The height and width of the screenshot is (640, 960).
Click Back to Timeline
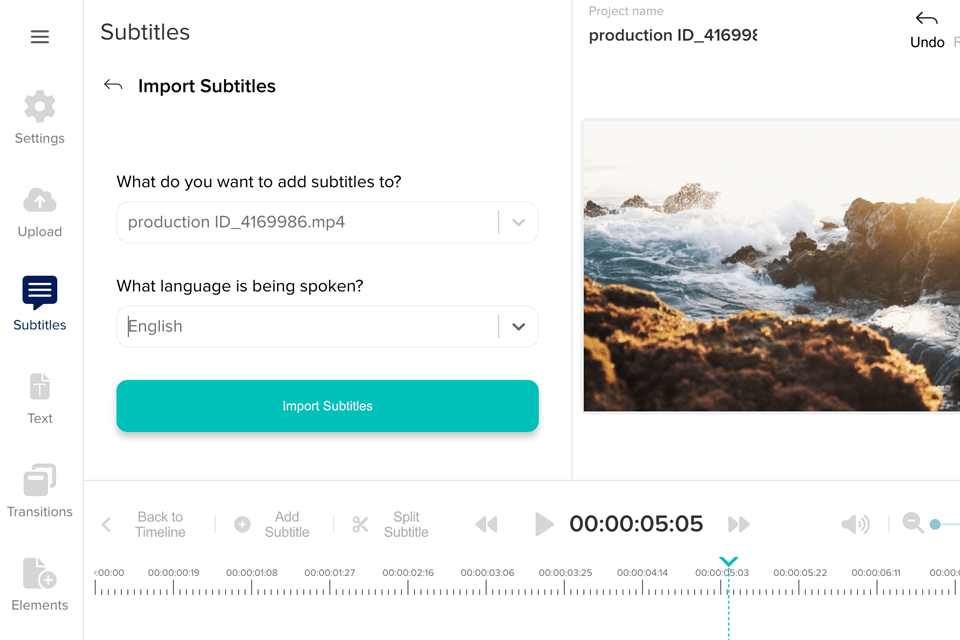pyautogui.click(x=146, y=524)
